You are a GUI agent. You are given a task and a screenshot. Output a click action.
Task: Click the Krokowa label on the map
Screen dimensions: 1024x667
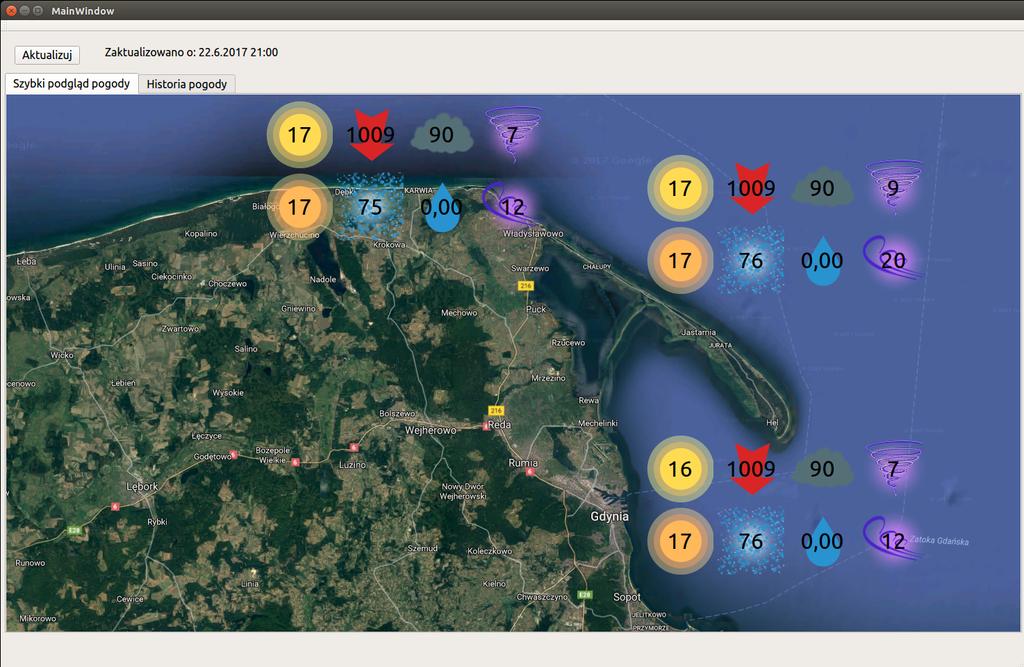coord(389,244)
